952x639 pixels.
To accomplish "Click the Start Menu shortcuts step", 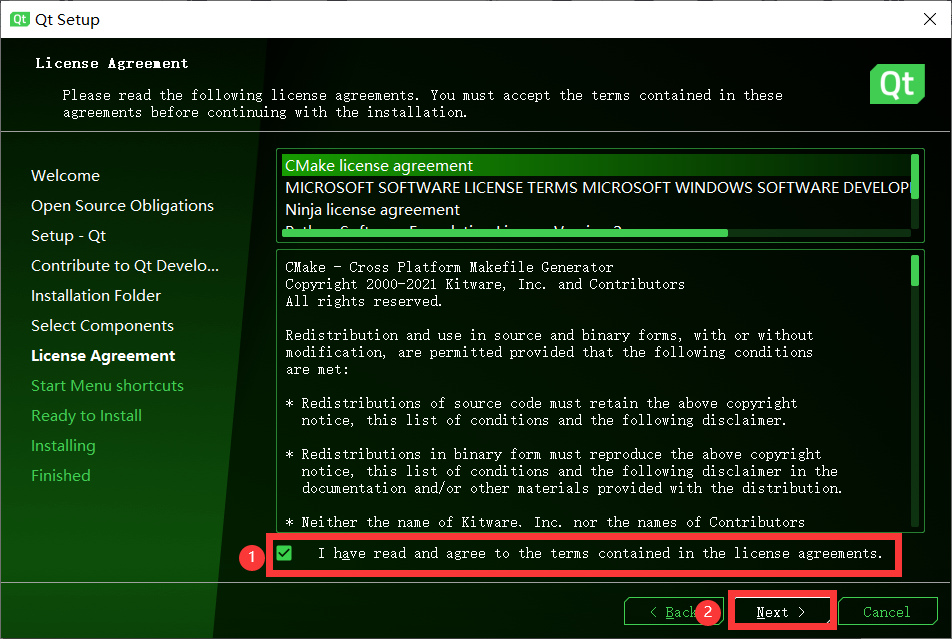I will 107,386.
